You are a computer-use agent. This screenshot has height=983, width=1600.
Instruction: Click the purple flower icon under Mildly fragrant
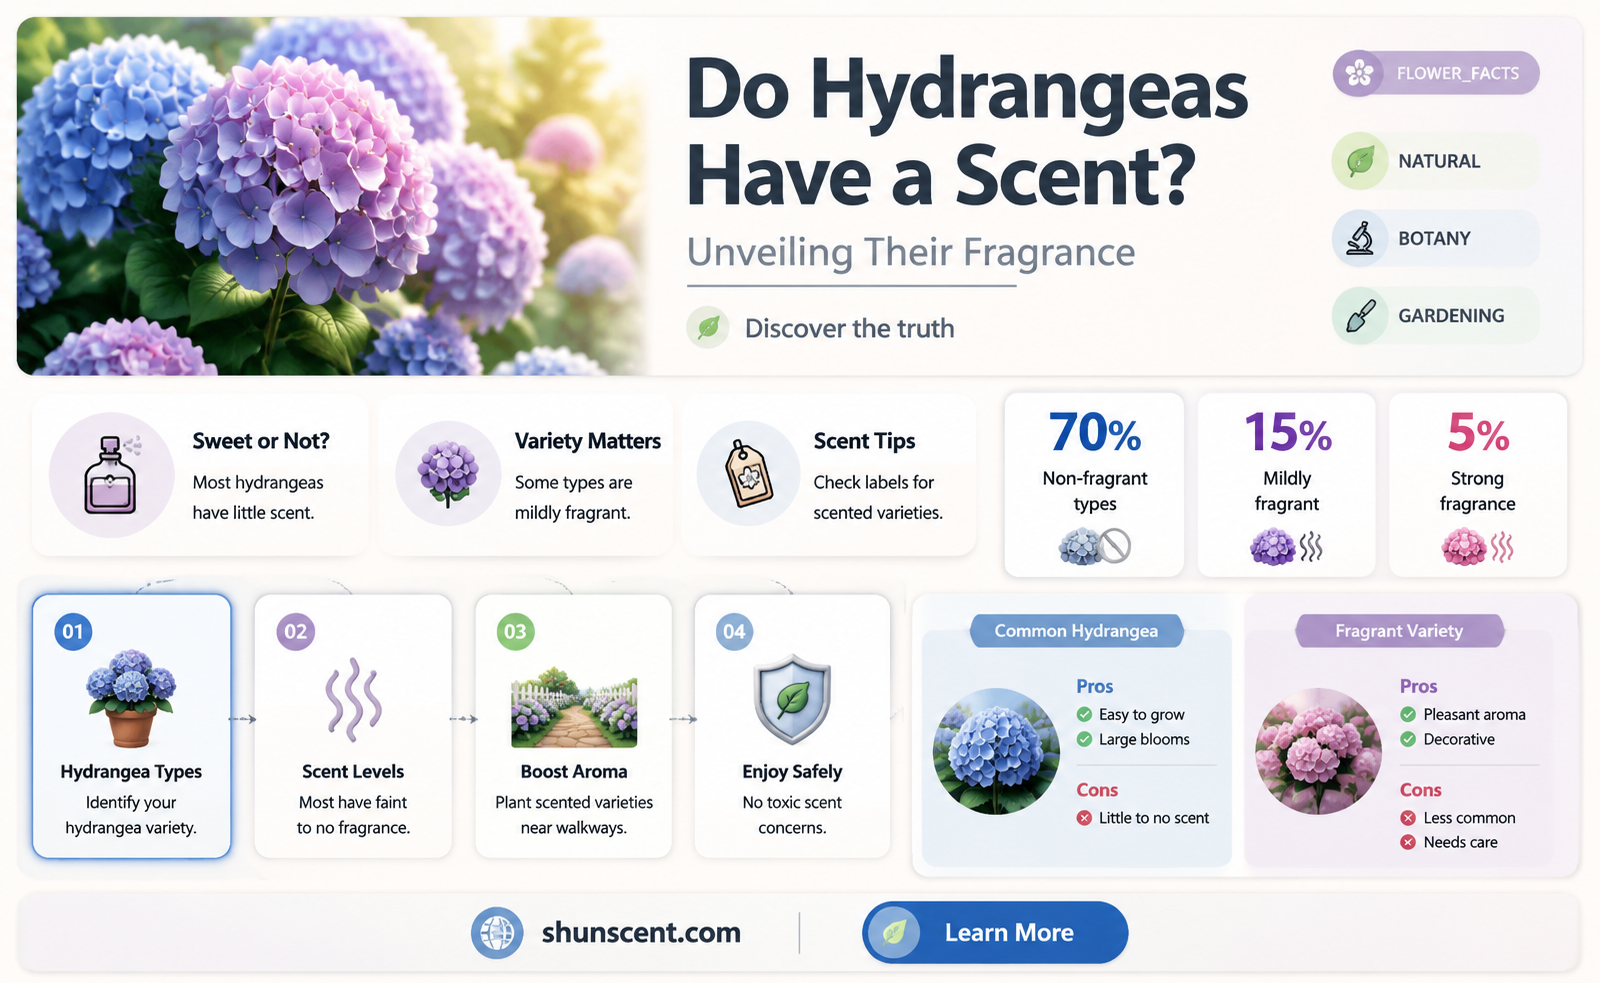(1273, 547)
